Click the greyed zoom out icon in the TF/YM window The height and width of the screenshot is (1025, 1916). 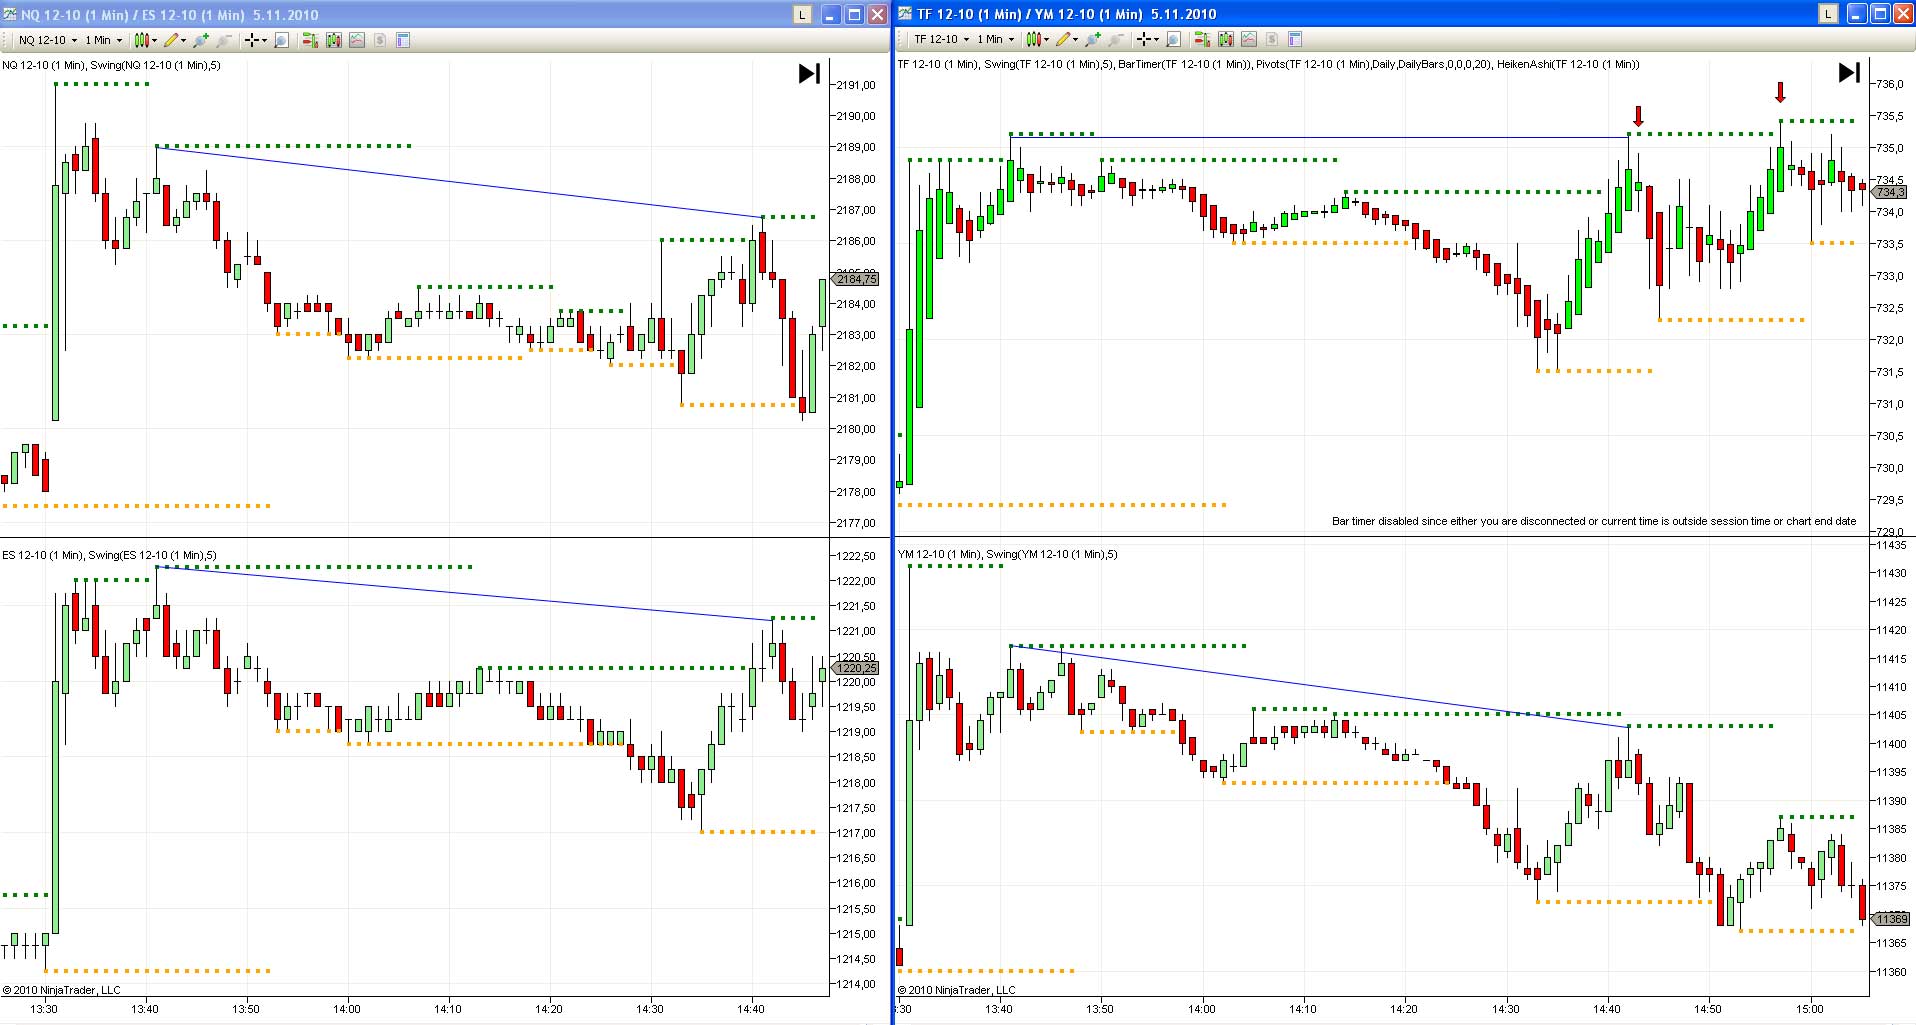pos(1116,39)
